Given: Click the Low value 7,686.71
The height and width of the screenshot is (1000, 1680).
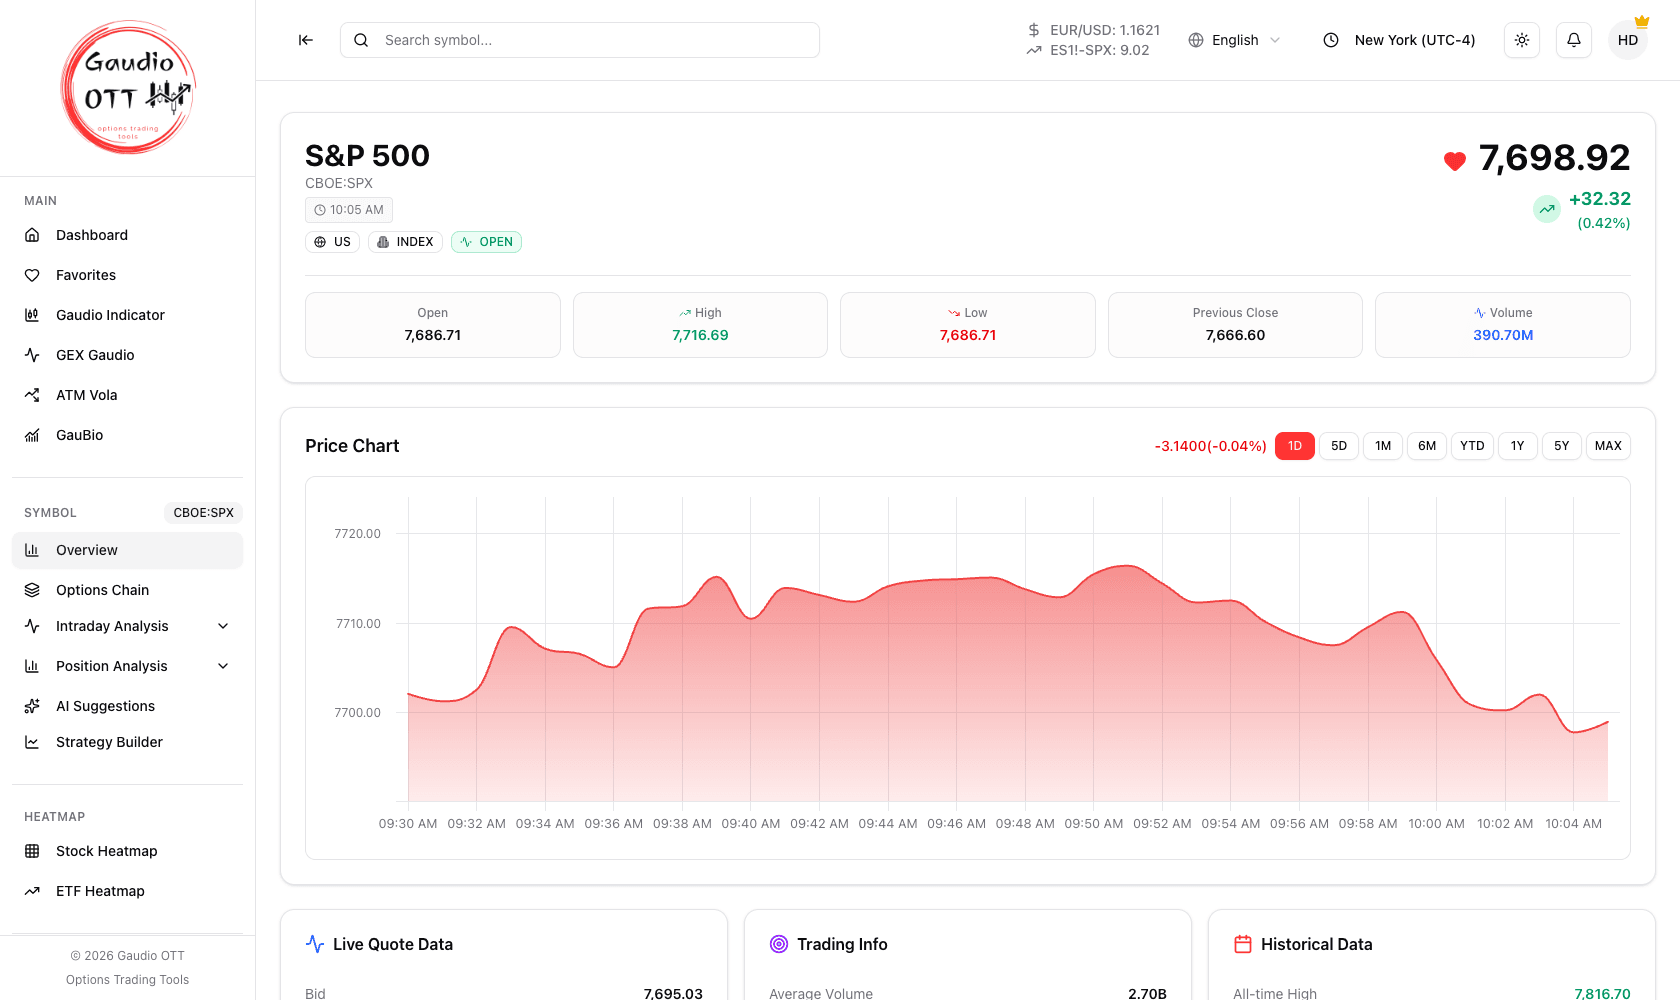Looking at the screenshot, I should tap(968, 335).
